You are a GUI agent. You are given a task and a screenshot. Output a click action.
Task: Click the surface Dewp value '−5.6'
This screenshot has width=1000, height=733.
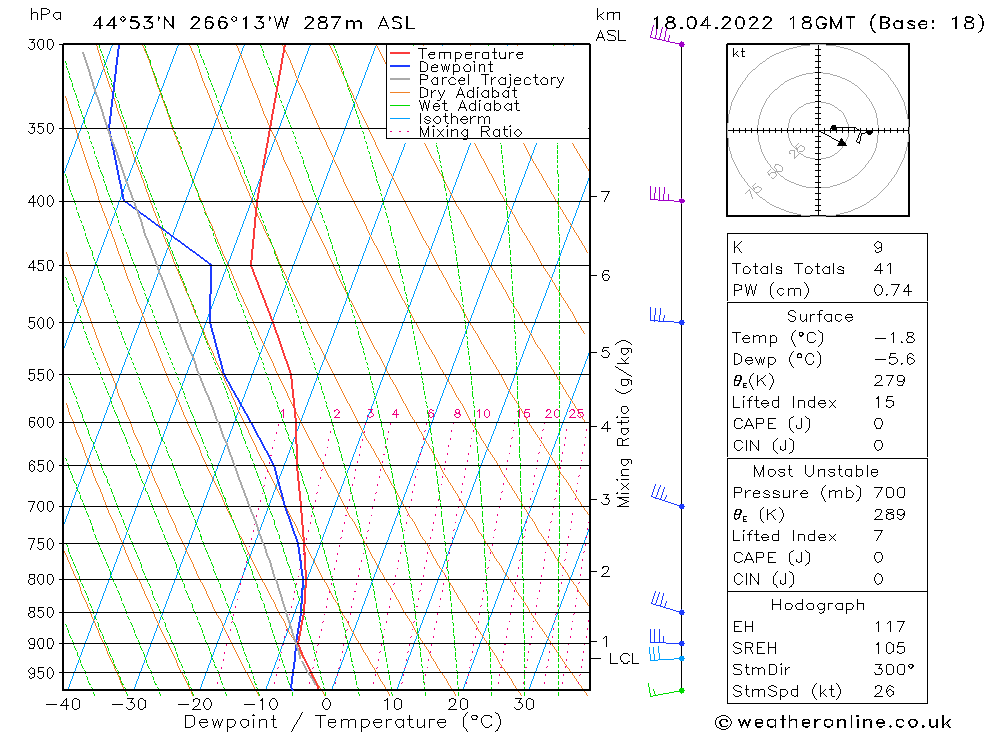(x=894, y=360)
